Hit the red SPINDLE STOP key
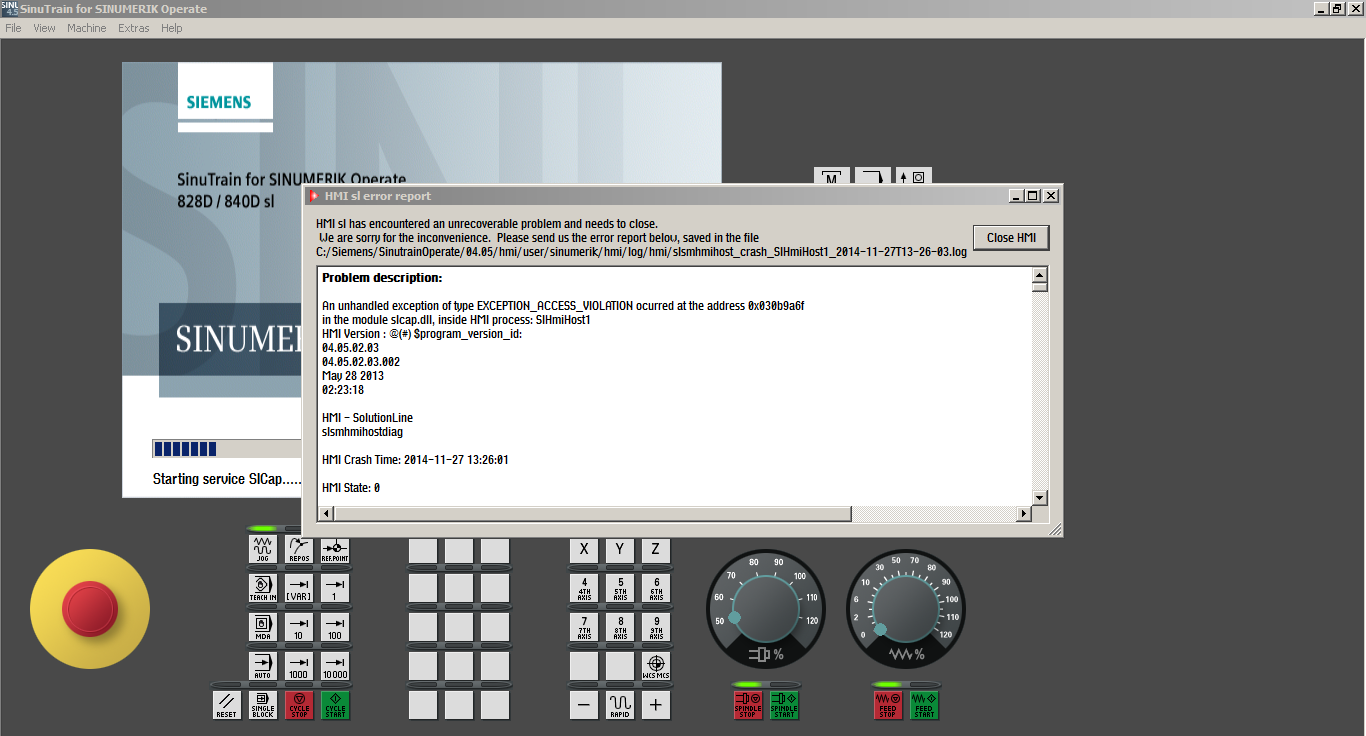The width and height of the screenshot is (1366, 736). (x=748, y=705)
